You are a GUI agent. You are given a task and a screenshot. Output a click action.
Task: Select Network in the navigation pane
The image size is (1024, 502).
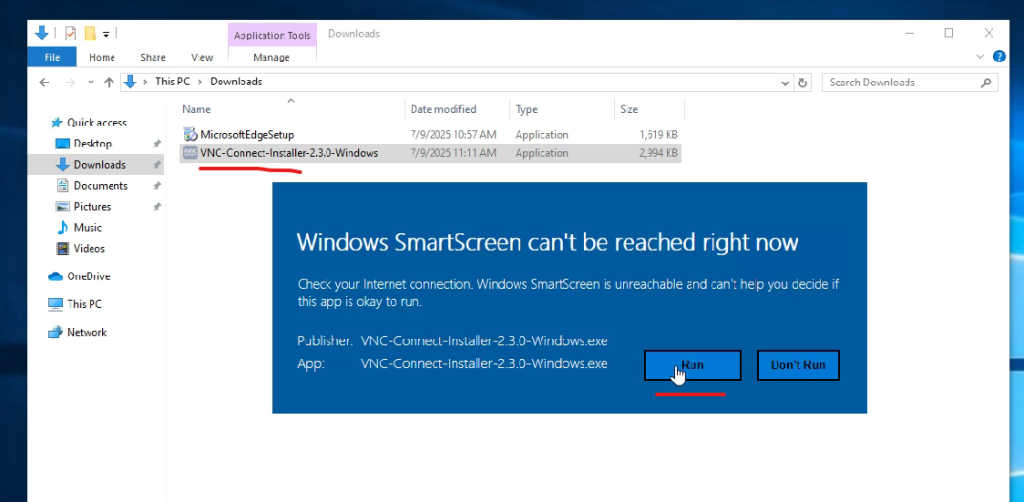pos(87,332)
